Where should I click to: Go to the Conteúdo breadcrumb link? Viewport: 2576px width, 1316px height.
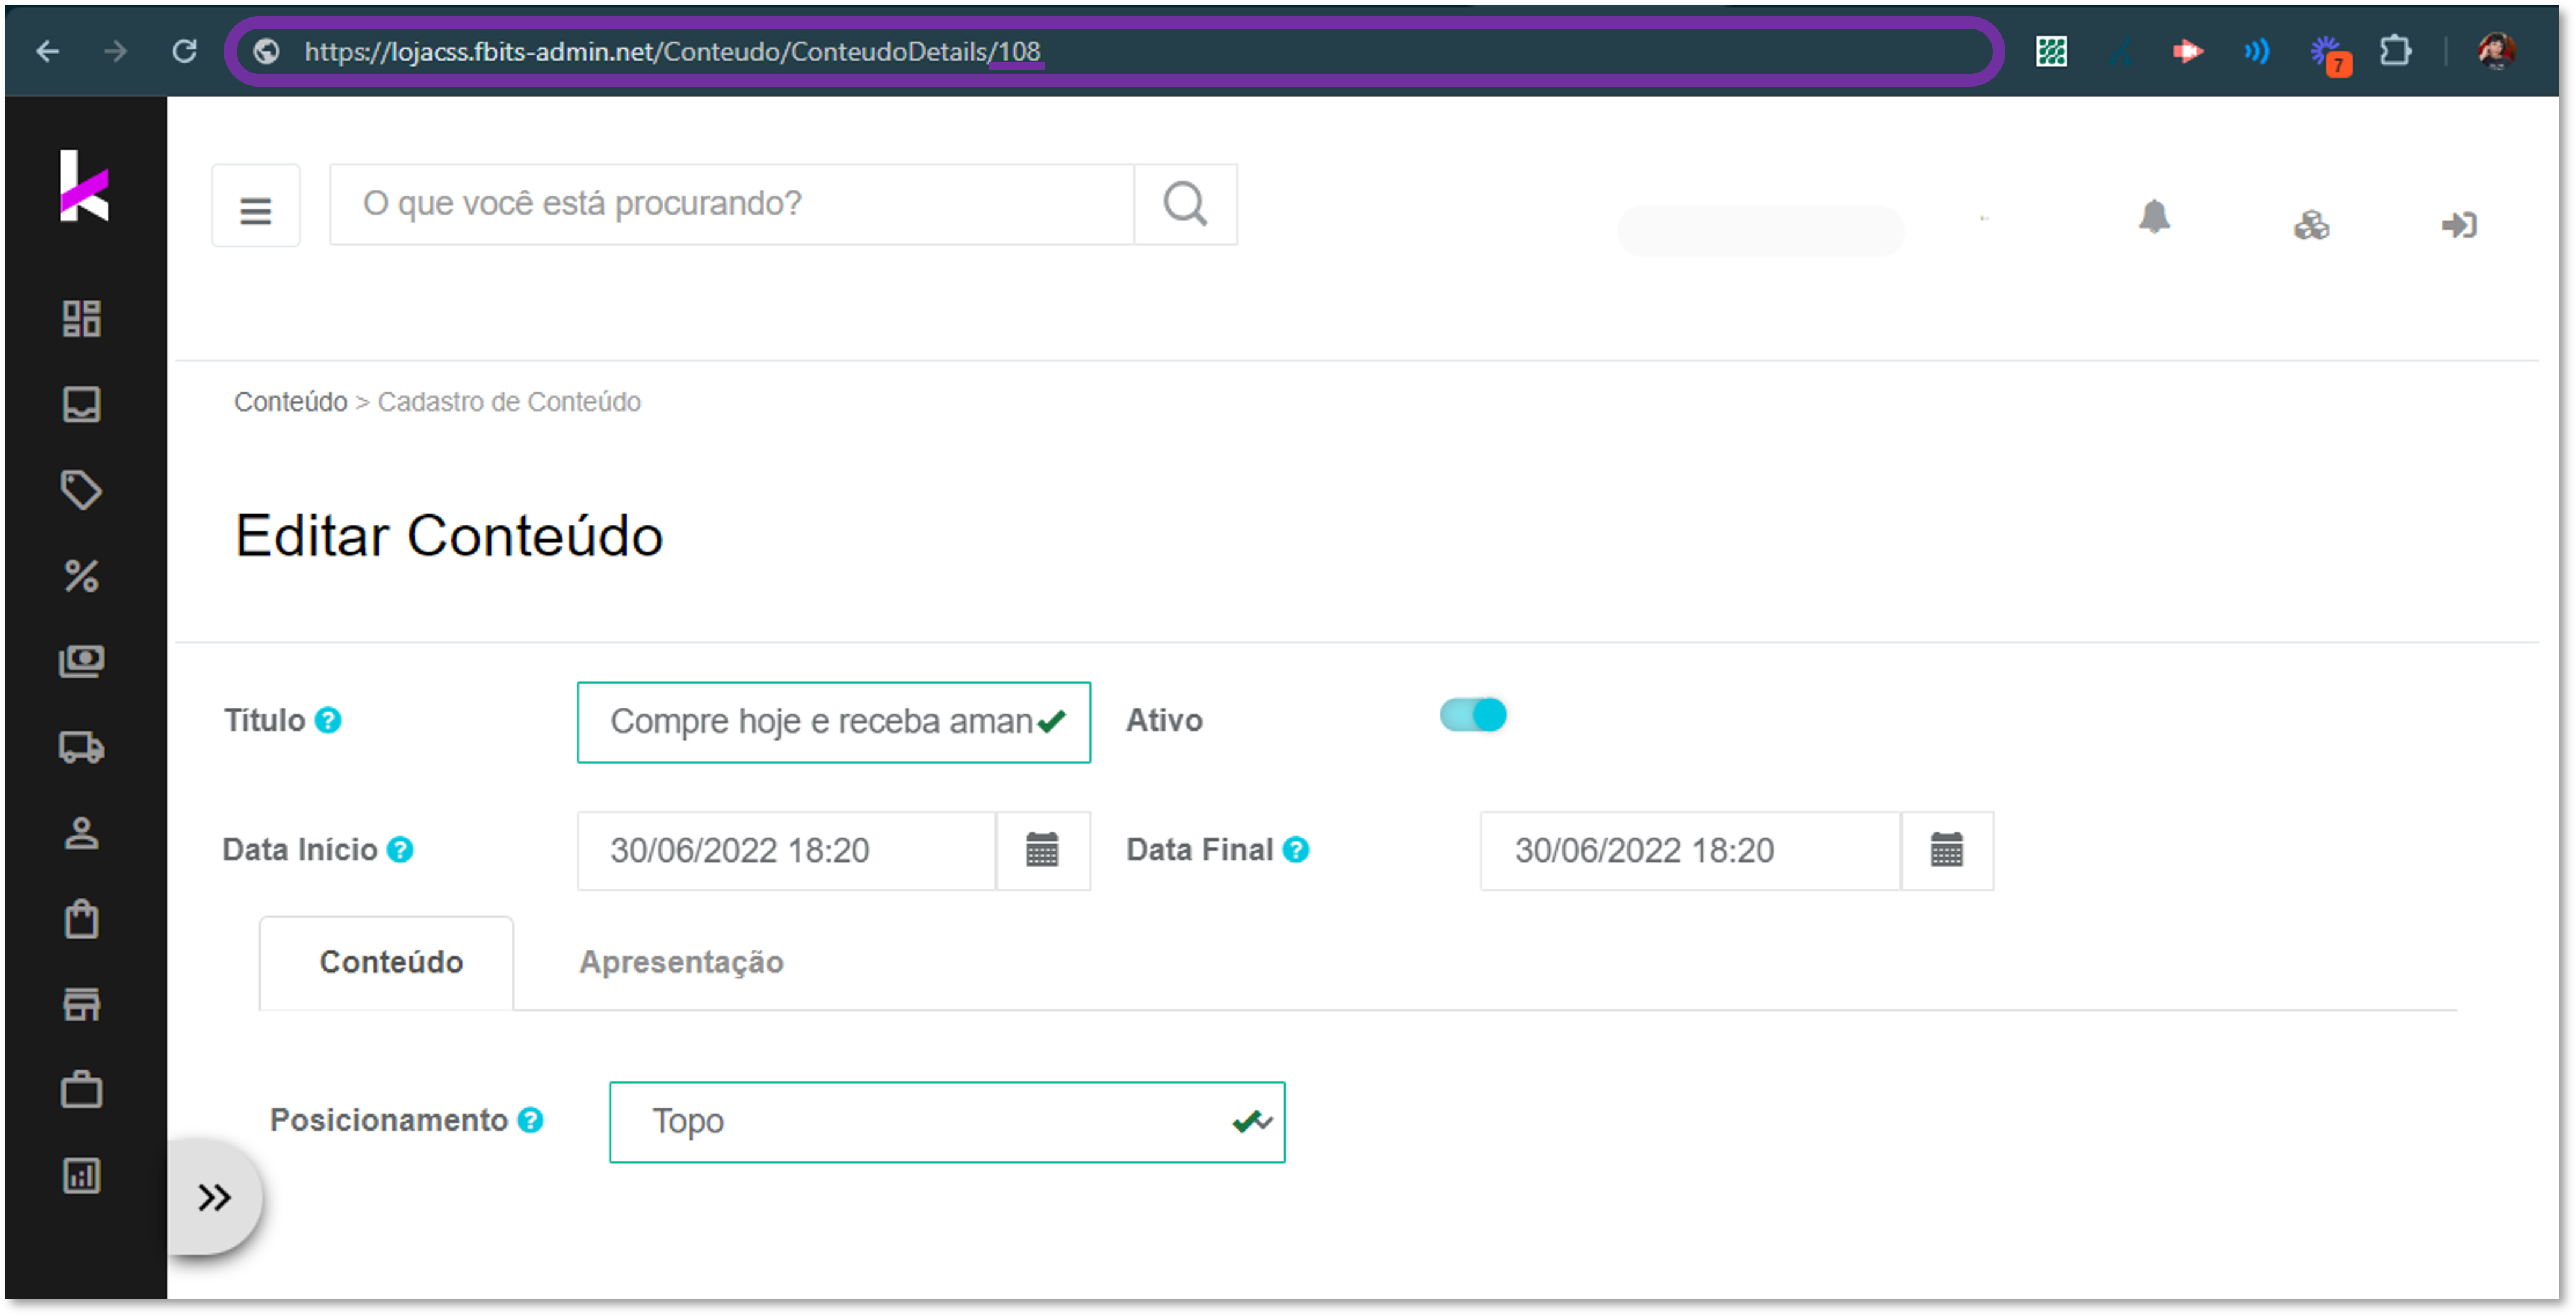(290, 402)
